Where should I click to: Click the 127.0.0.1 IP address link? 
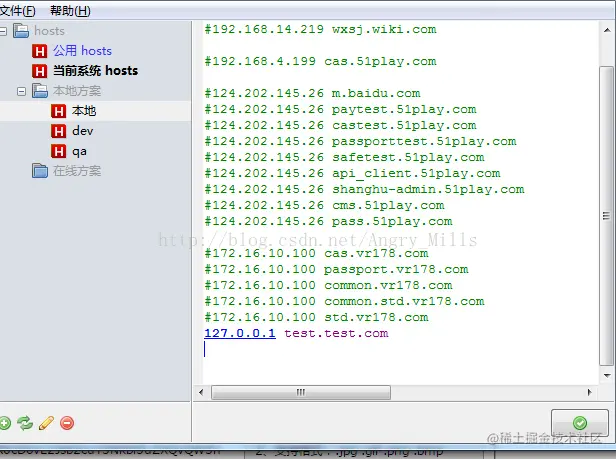click(x=240, y=333)
